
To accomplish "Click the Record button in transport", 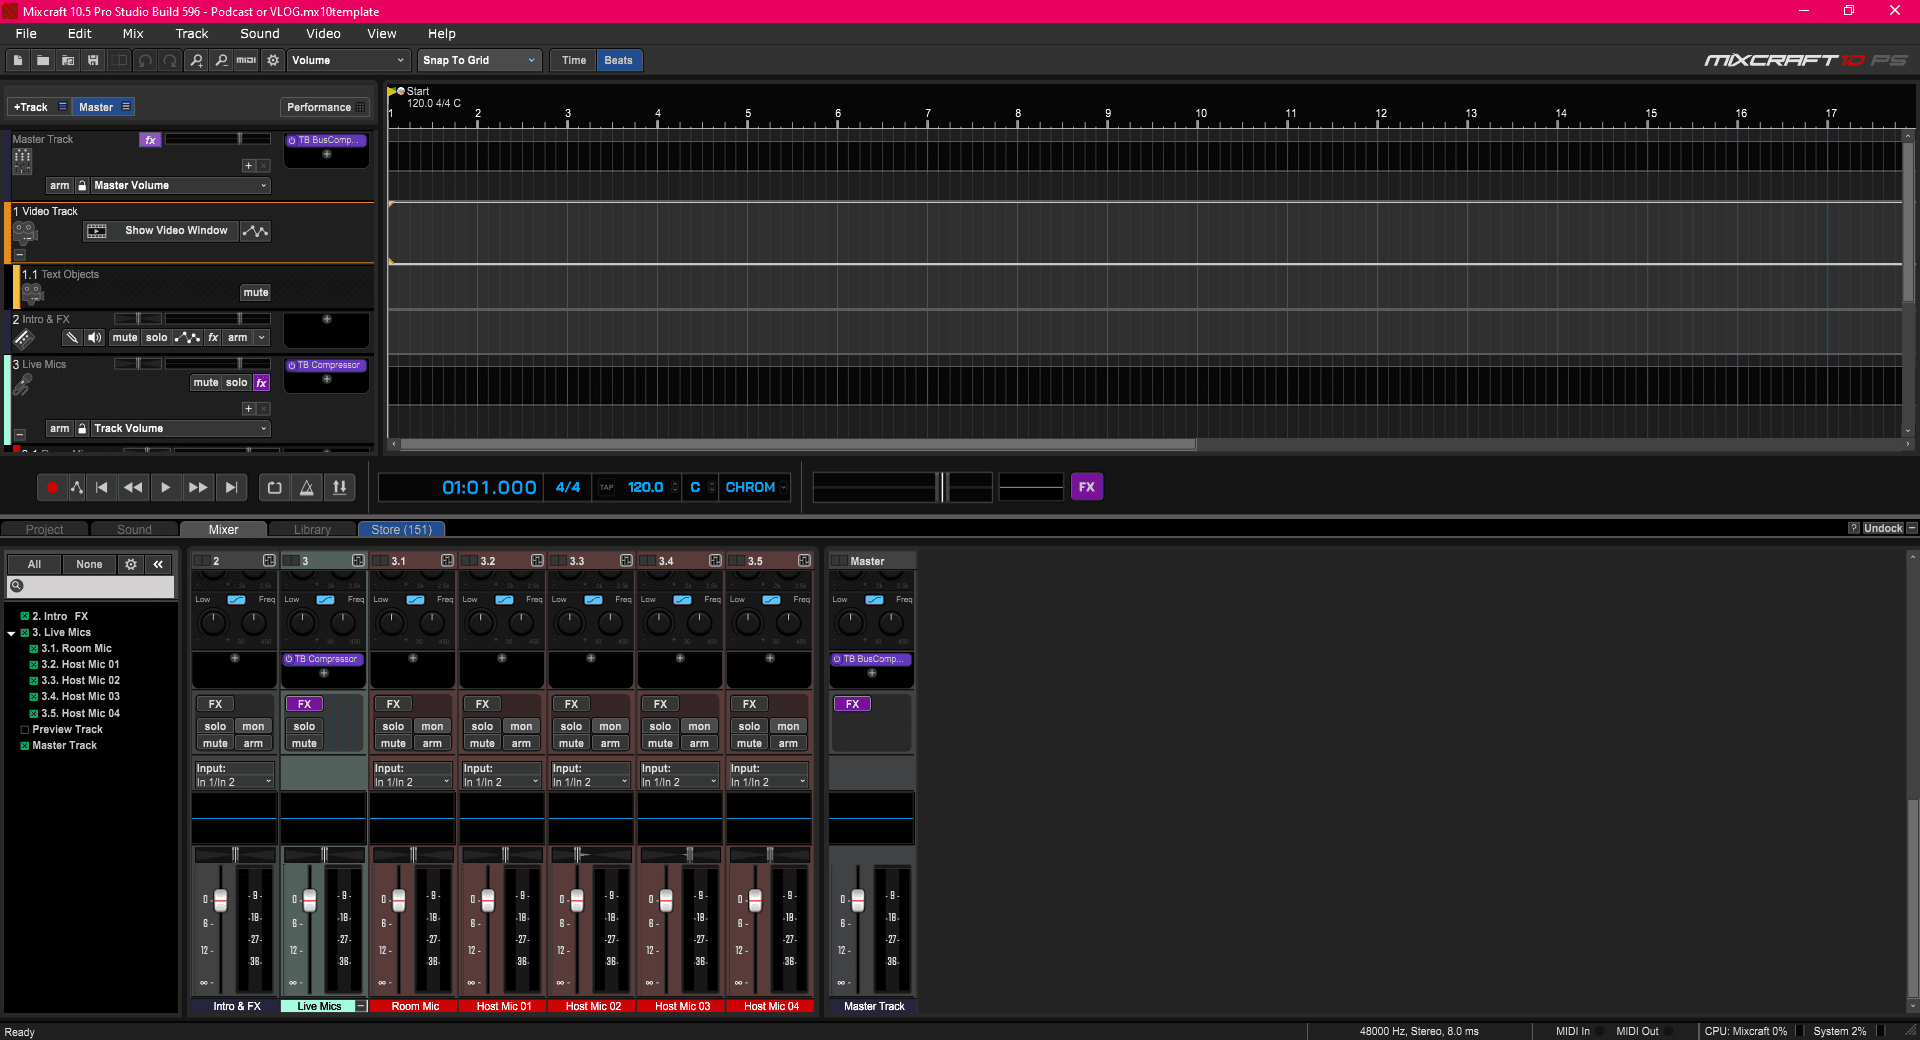I will [x=52, y=488].
